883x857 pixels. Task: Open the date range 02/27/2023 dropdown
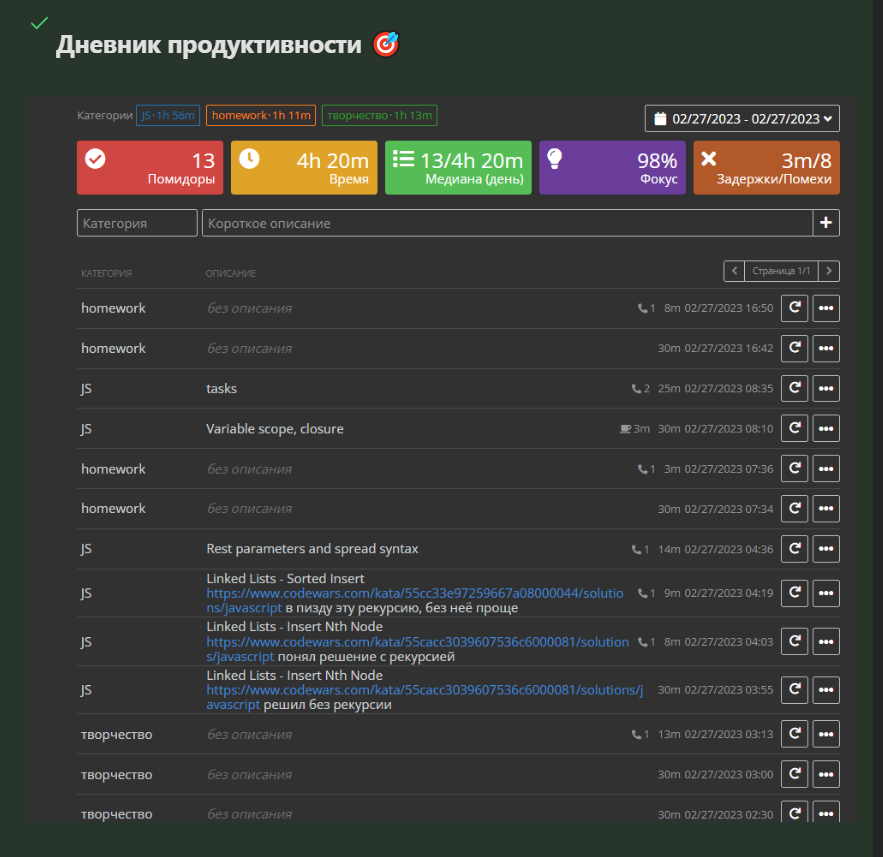pos(742,119)
